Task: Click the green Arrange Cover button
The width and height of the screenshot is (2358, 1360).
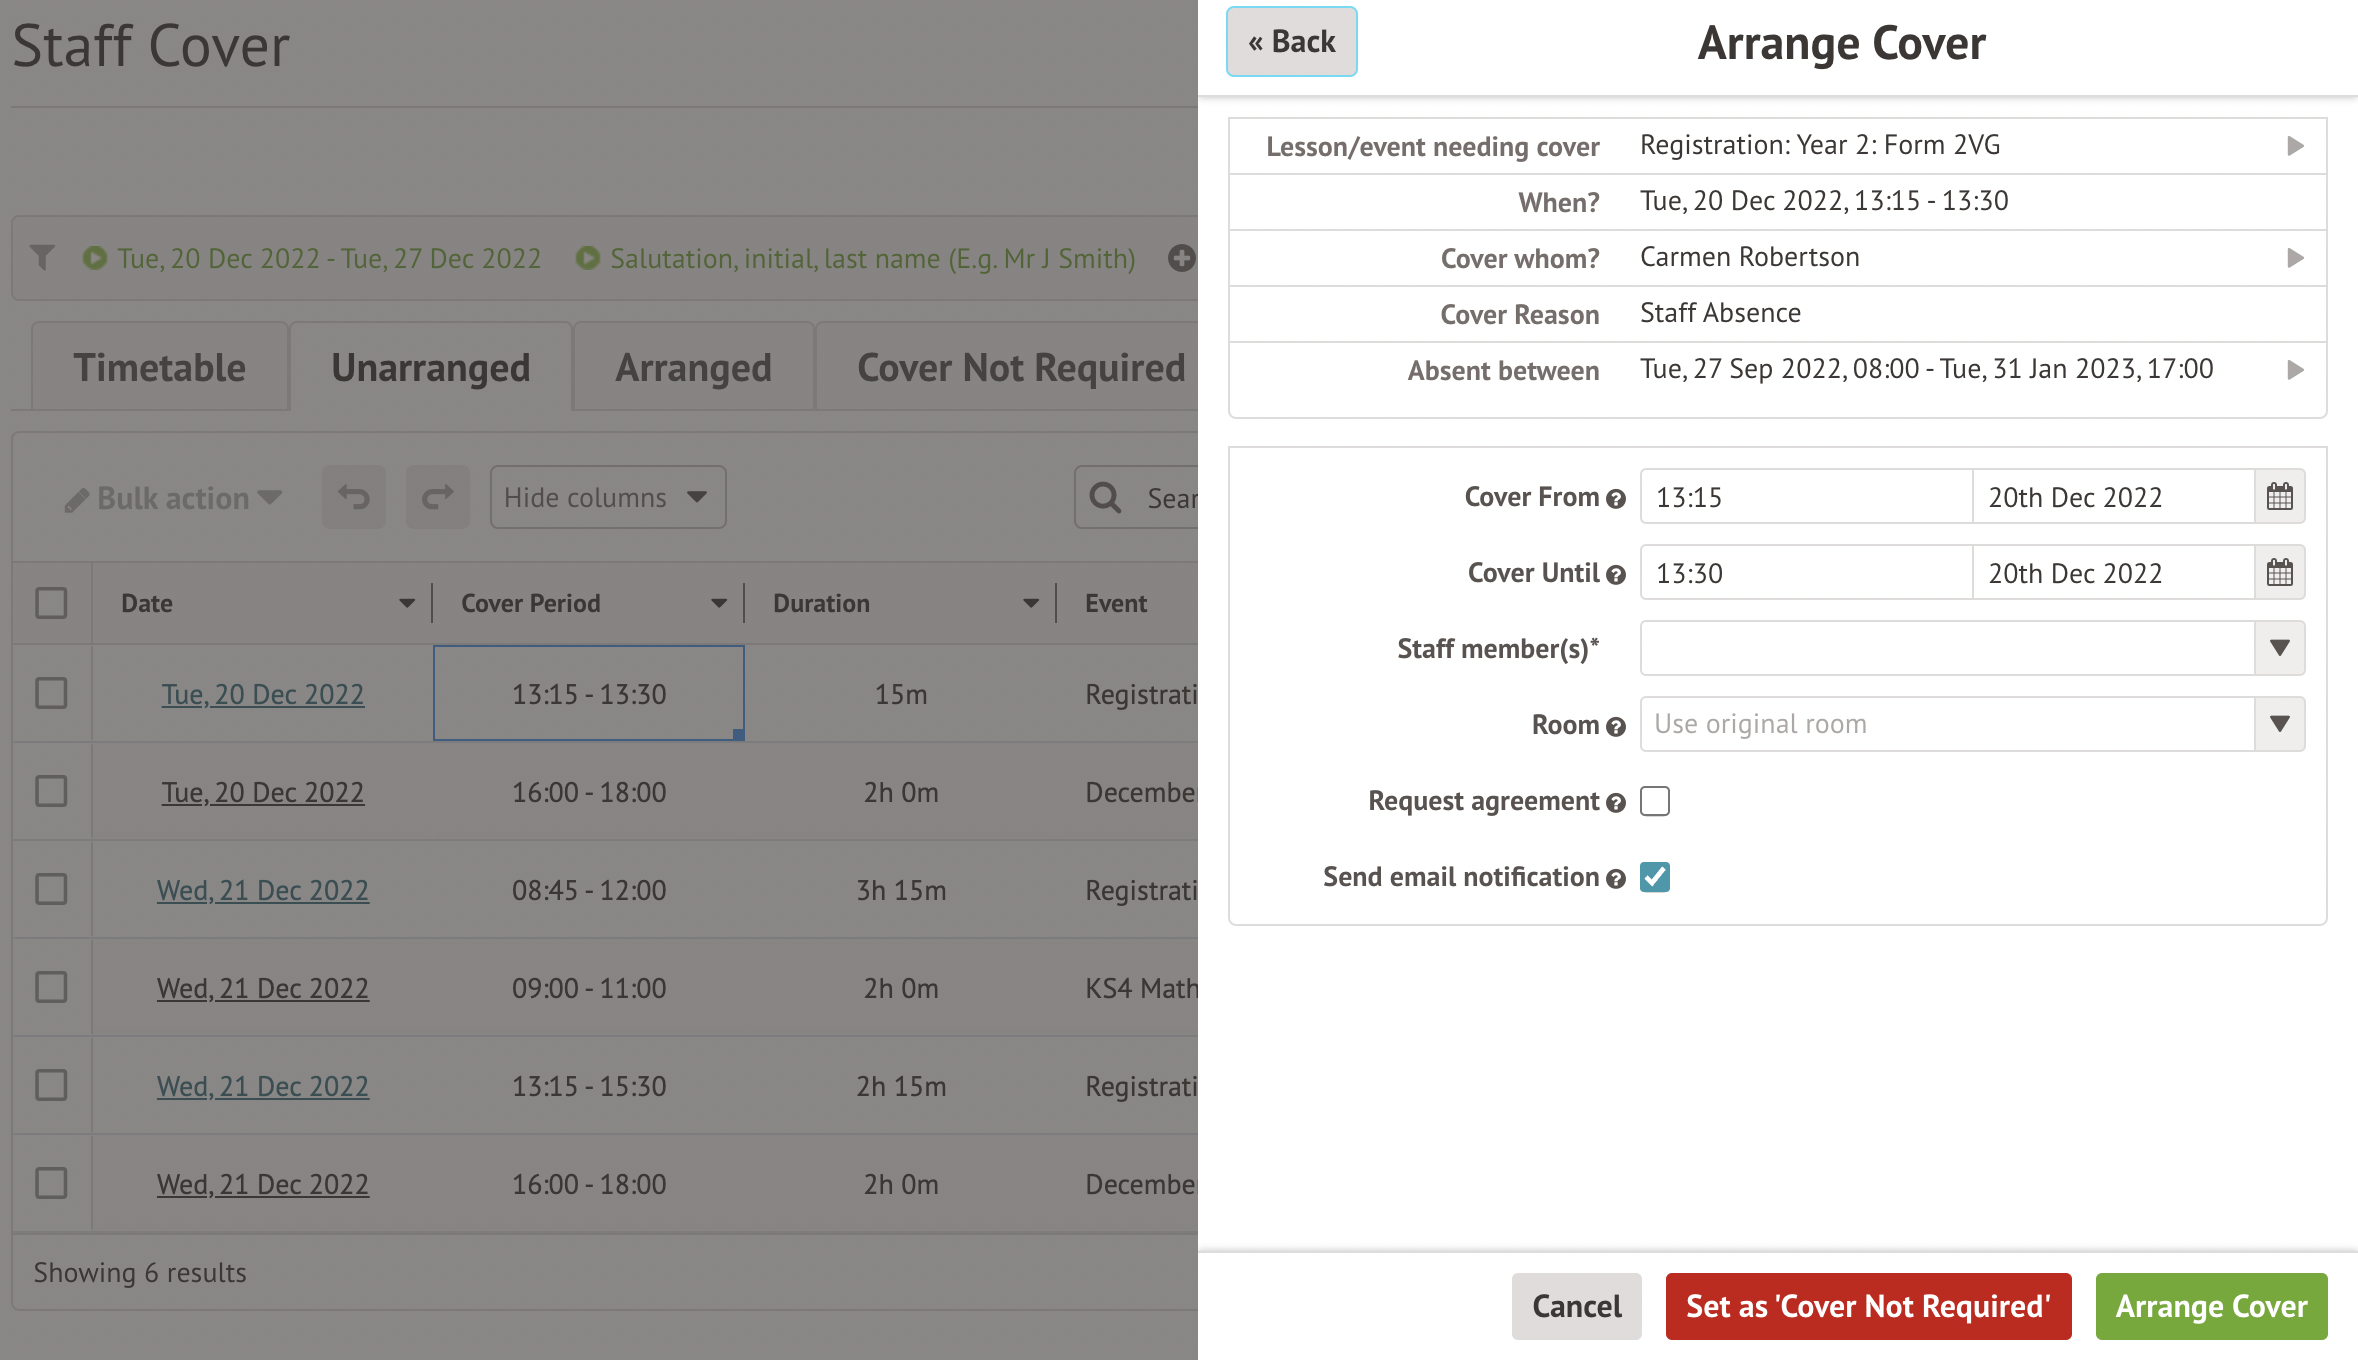Action: [2210, 1306]
